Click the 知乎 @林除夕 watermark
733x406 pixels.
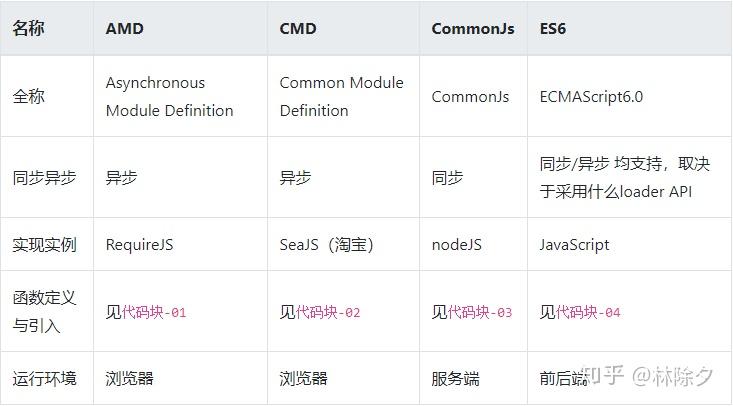tap(647, 376)
